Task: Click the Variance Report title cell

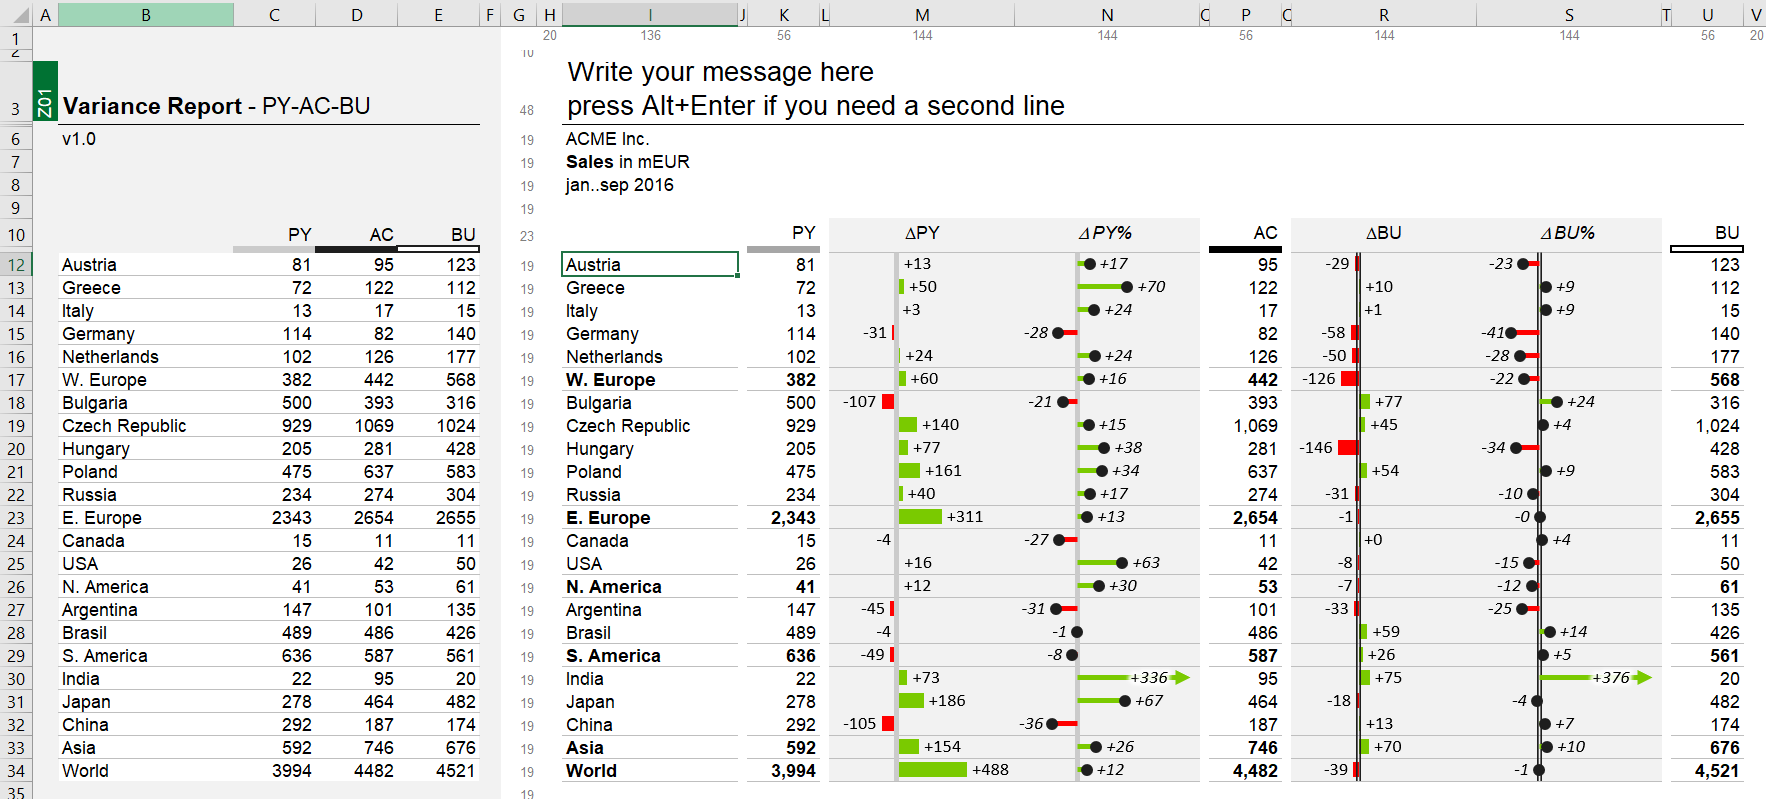Action: point(216,106)
